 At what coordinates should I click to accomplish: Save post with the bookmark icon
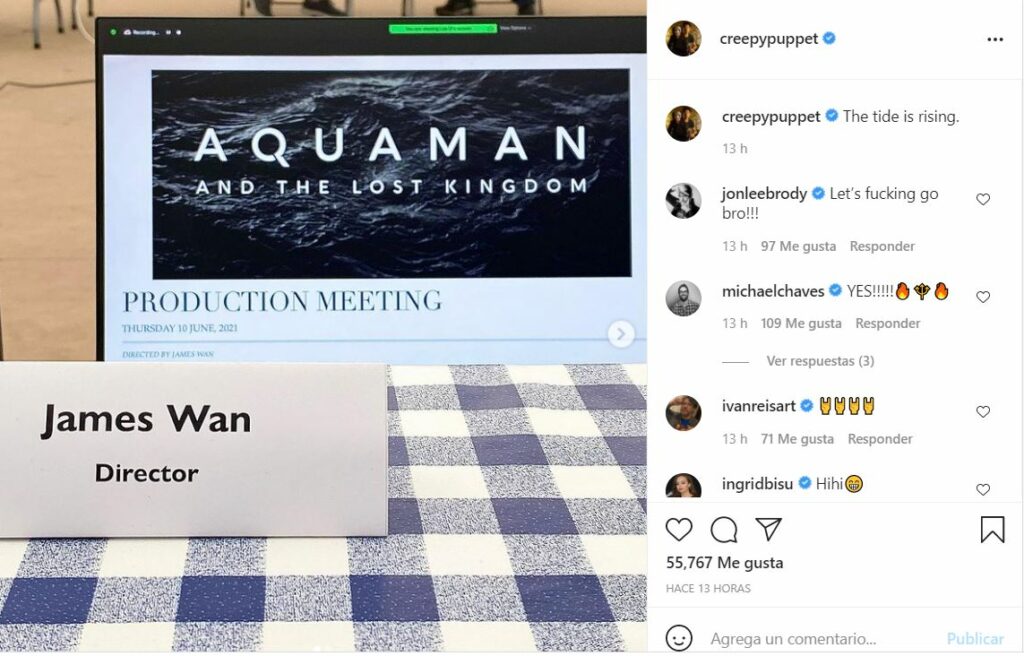[992, 529]
